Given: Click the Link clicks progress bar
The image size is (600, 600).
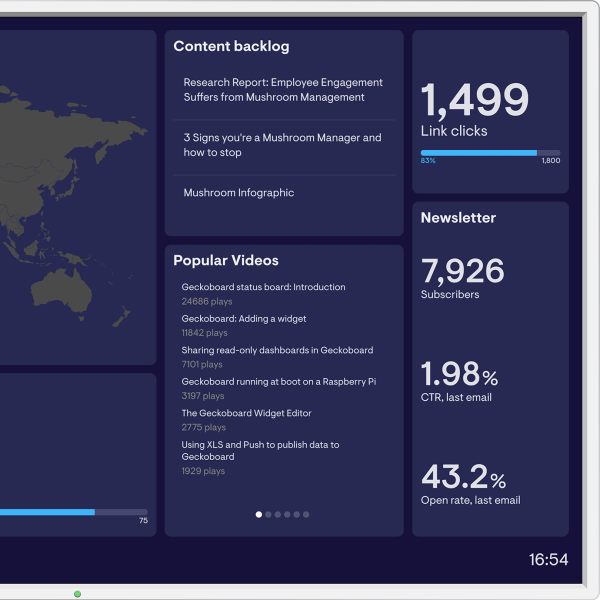Looking at the screenshot, I should tap(490, 153).
